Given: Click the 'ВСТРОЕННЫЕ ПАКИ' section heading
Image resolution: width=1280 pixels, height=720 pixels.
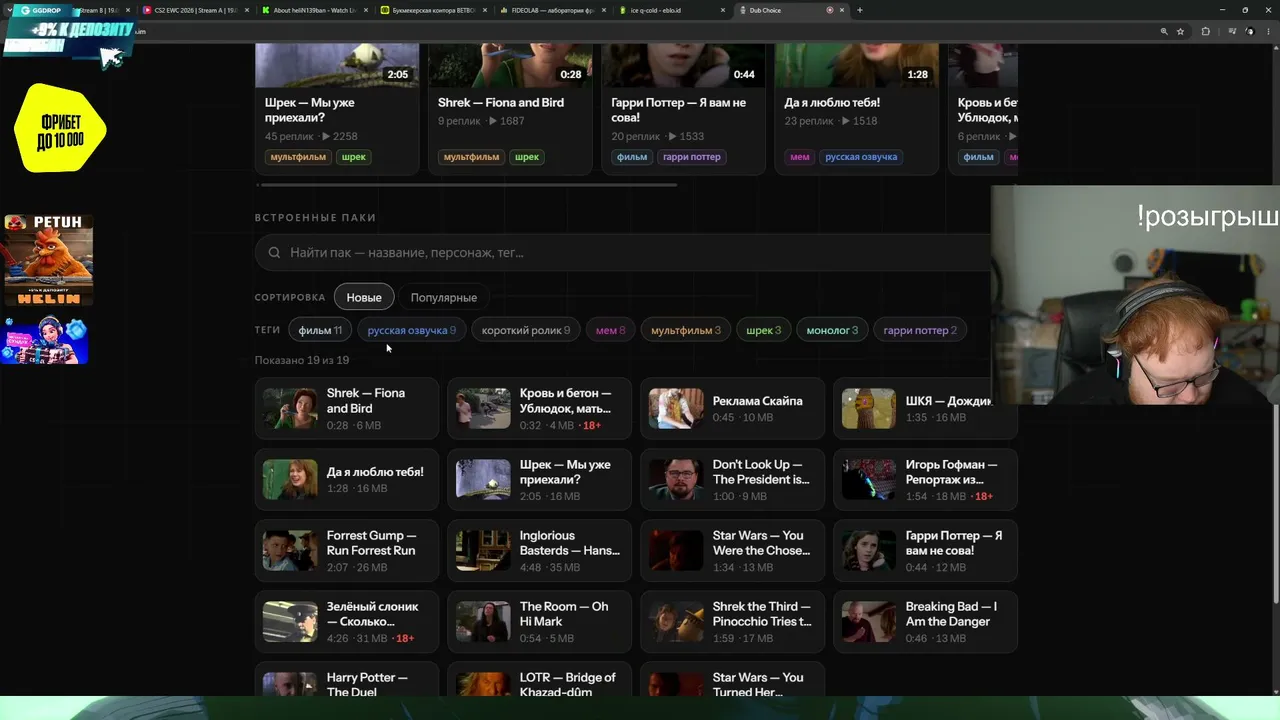Looking at the screenshot, I should pos(315,217).
